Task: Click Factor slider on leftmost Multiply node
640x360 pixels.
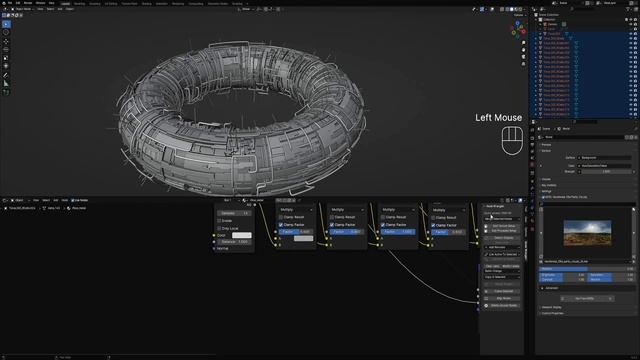Action: point(296,232)
